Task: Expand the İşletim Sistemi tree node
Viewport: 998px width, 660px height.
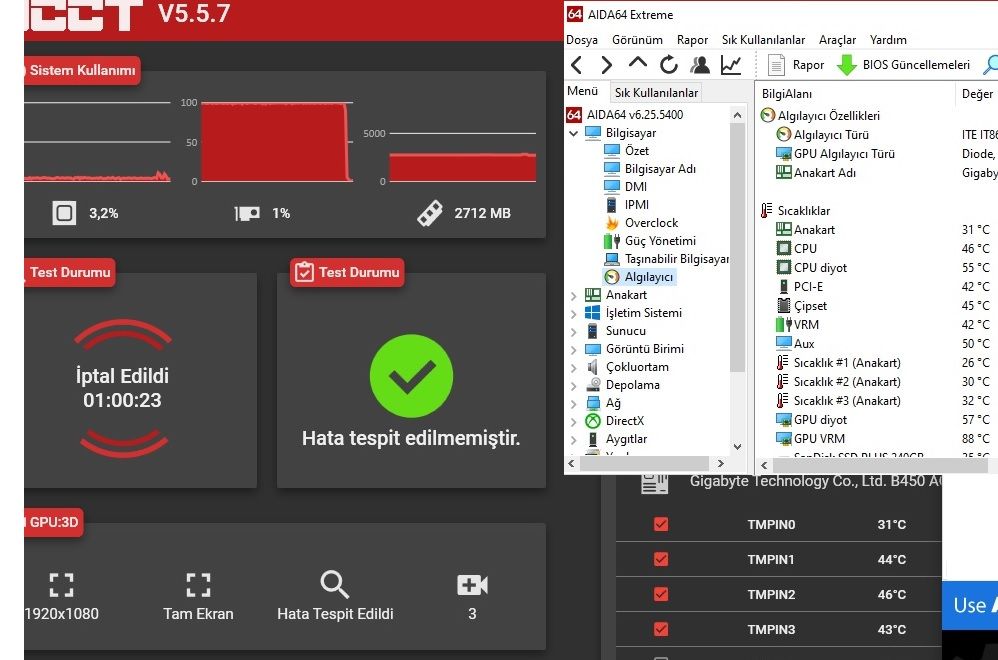Action: pyautogui.click(x=573, y=313)
